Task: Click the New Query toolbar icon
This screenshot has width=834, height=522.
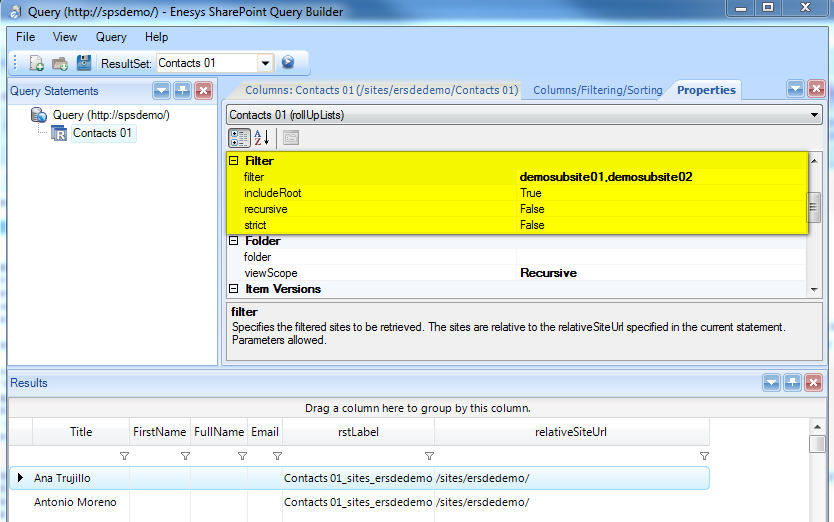Action: click(x=36, y=63)
